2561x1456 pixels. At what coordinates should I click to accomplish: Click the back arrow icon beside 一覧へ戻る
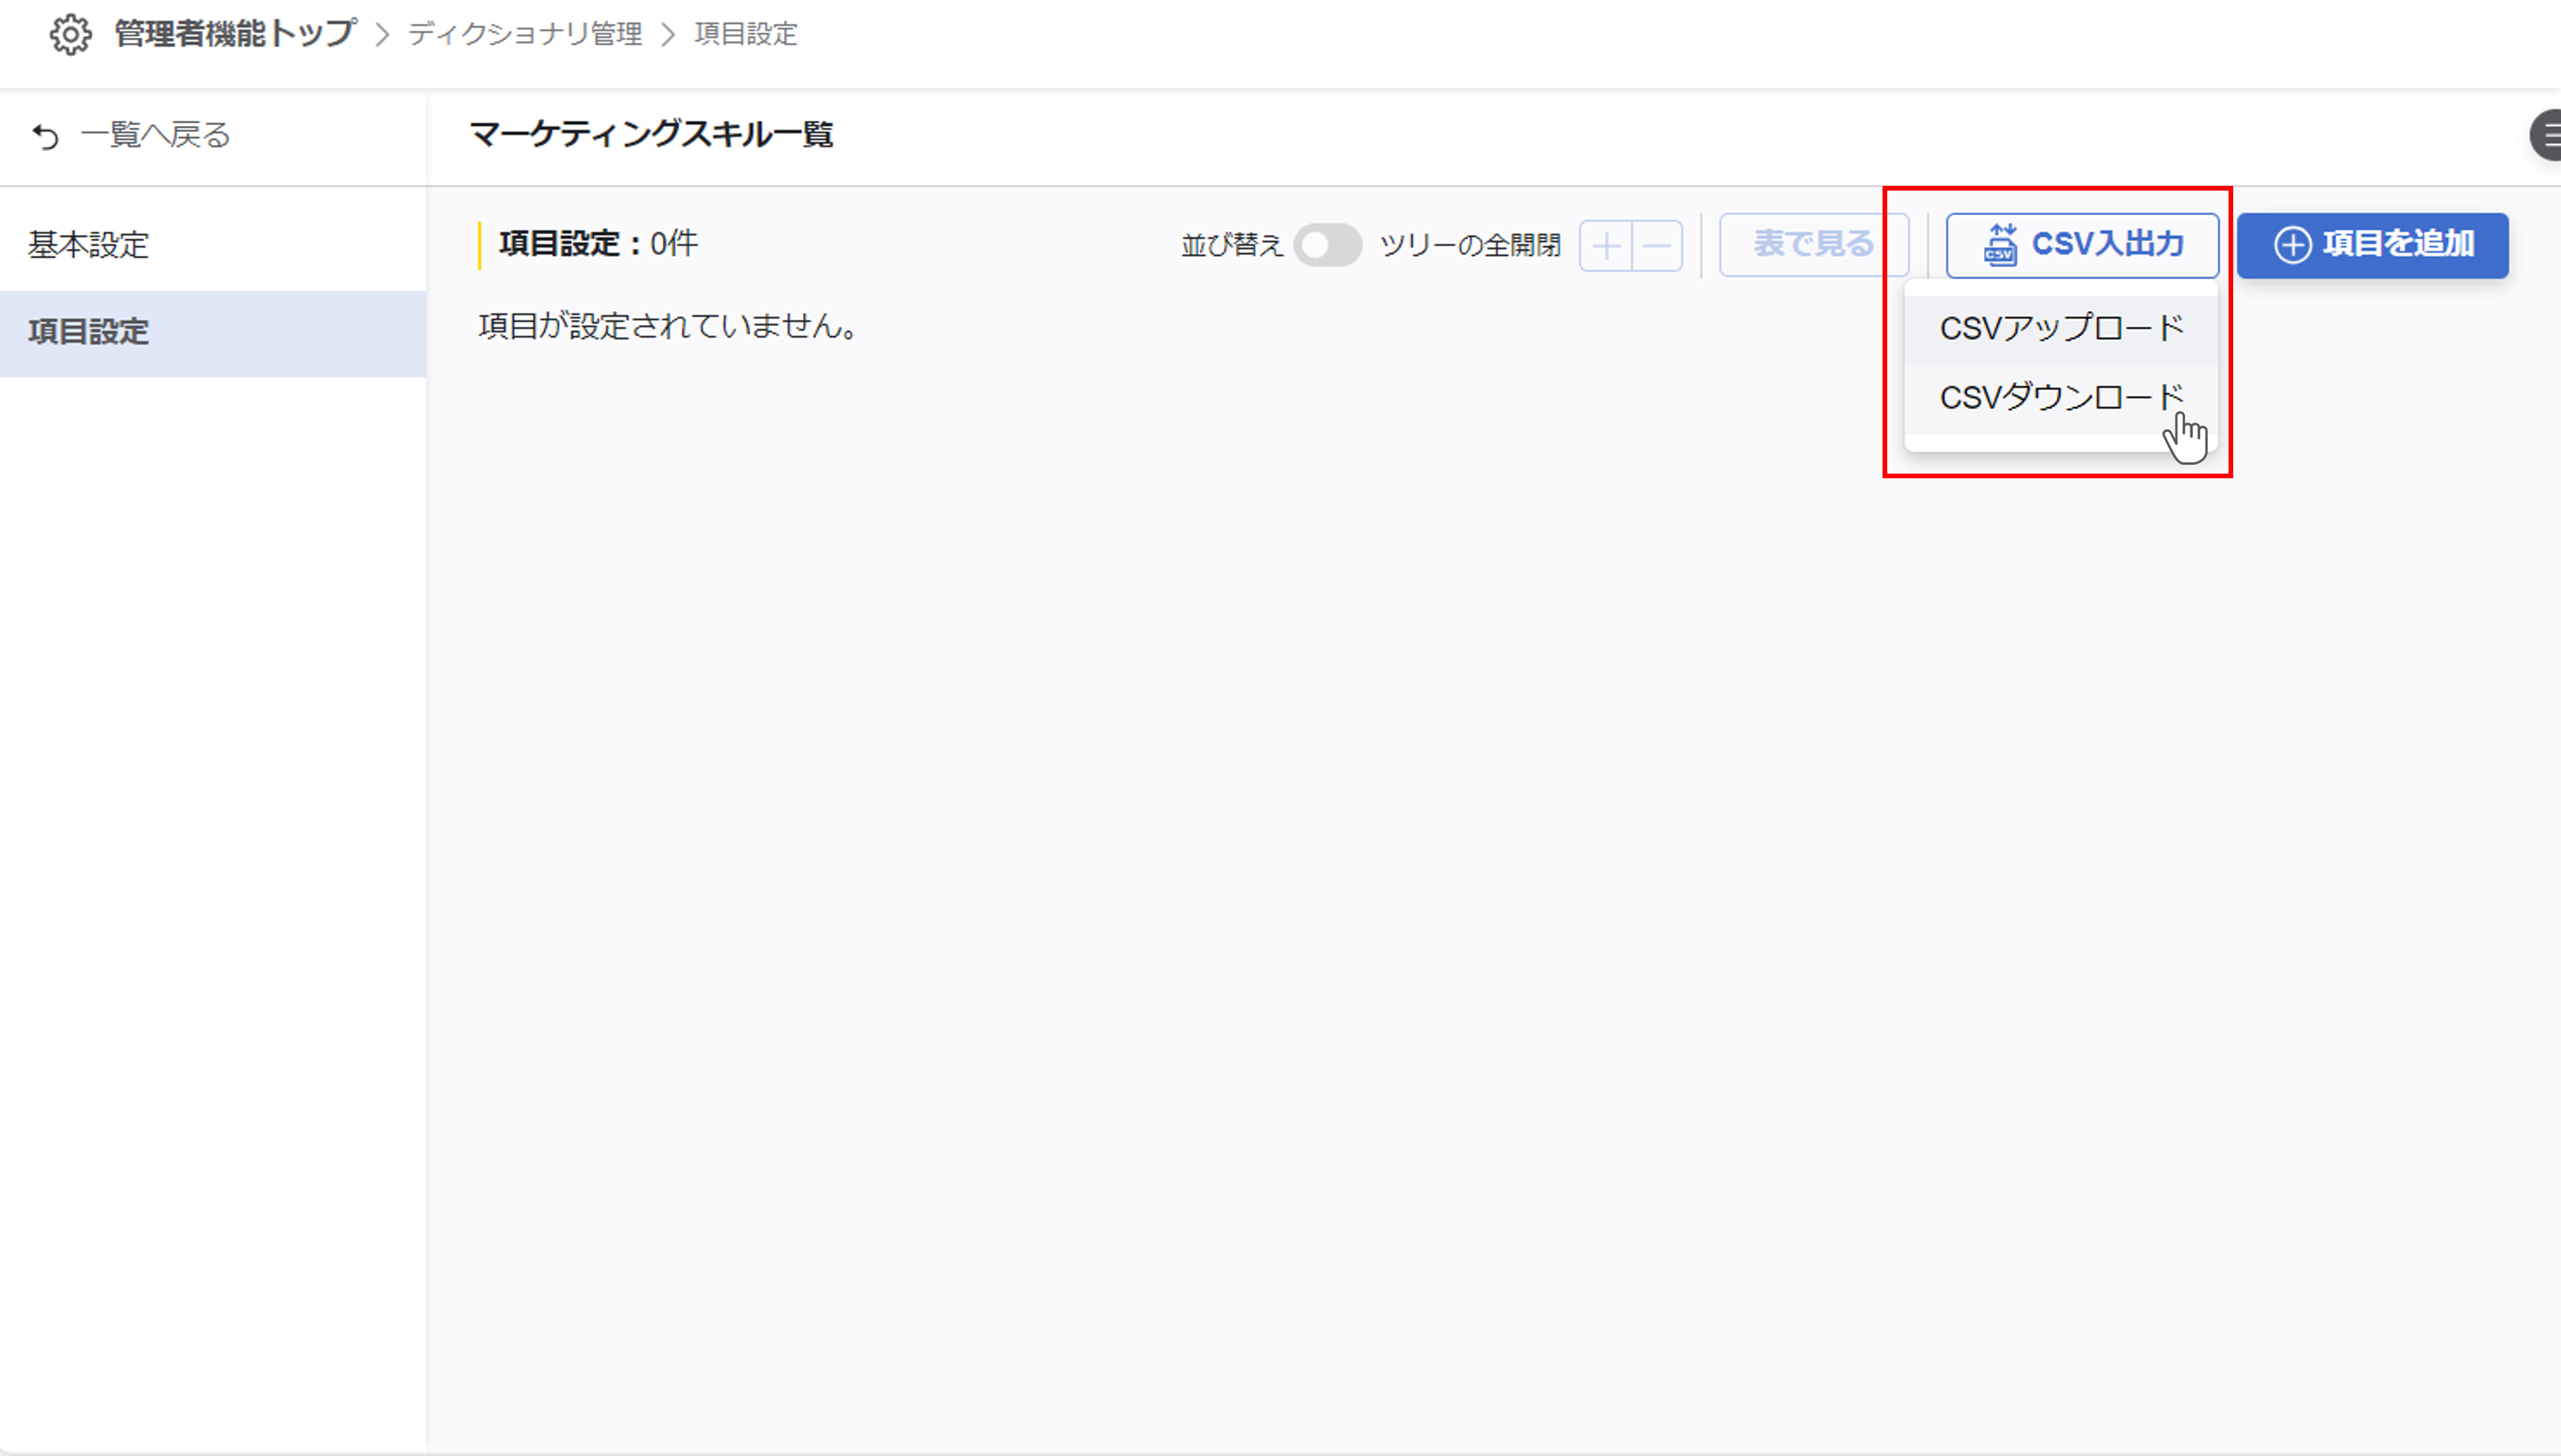[x=46, y=136]
